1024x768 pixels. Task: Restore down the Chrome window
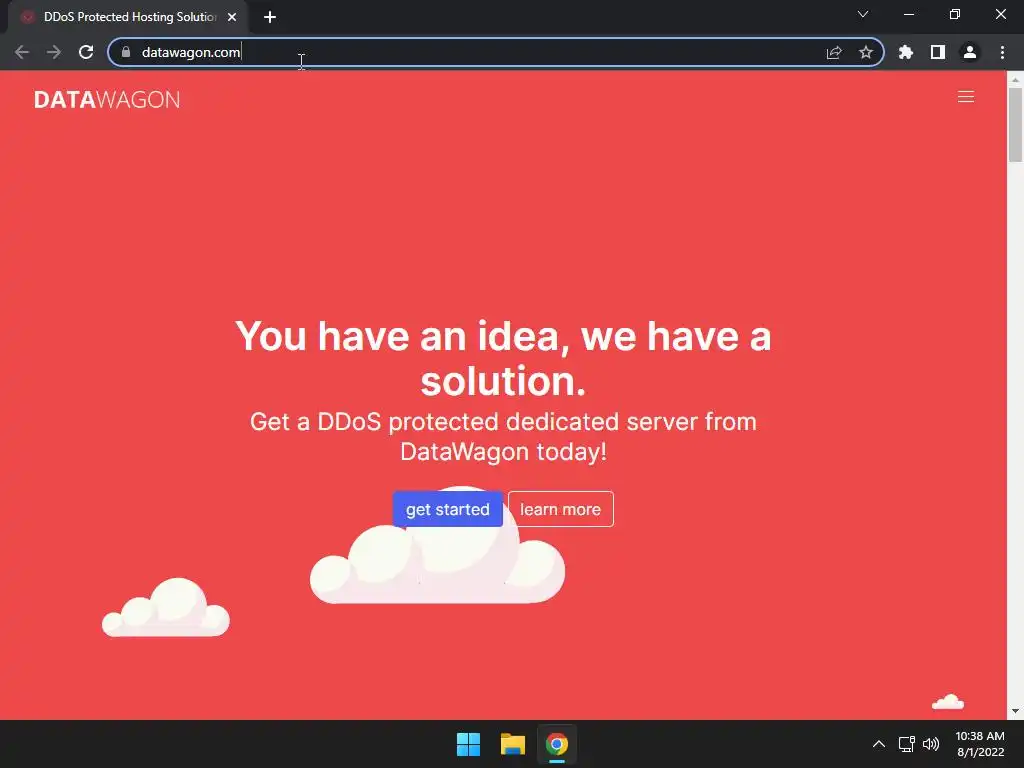[955, 14]
